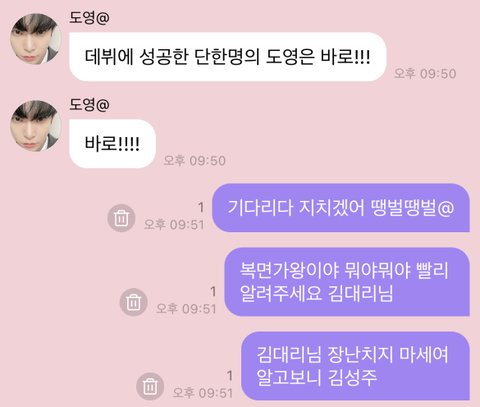
Task: Select the '김대리님 장난치지 마세여 알고보니 김성주' bubble
Action: pyautogui.click(x=355, y=366)
